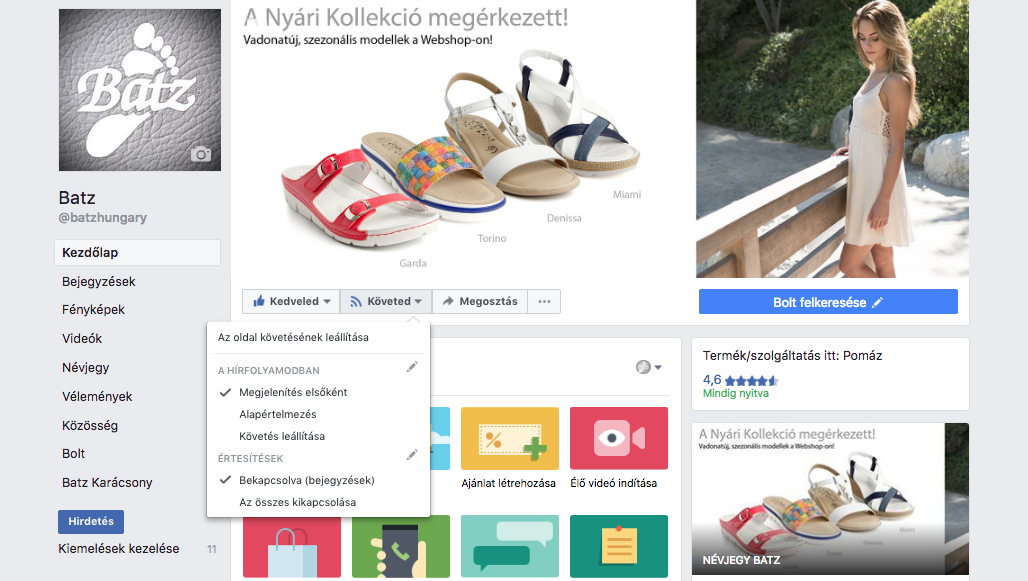The height and width of the screenshot is (581, 1028).
Task: Open the summer collection cover photo
Action: click(600, 138)
